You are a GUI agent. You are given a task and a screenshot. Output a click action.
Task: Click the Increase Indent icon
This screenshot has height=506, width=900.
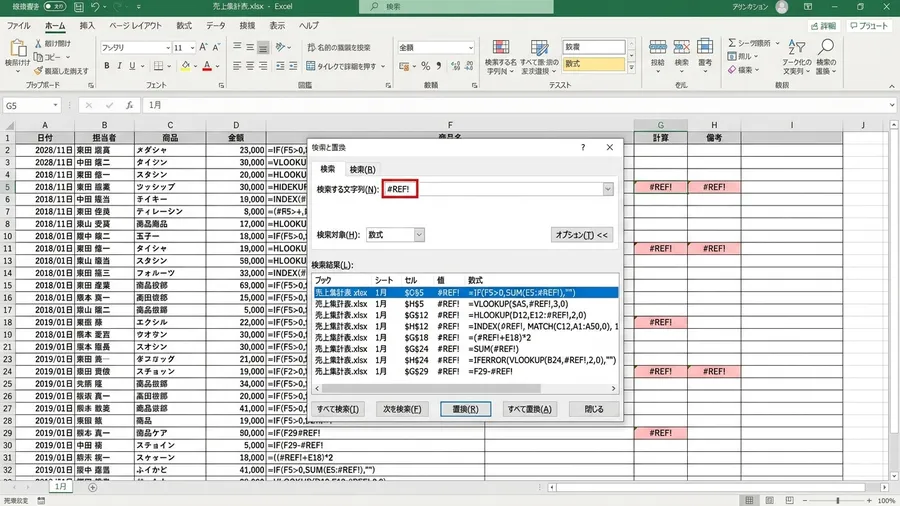293,67
